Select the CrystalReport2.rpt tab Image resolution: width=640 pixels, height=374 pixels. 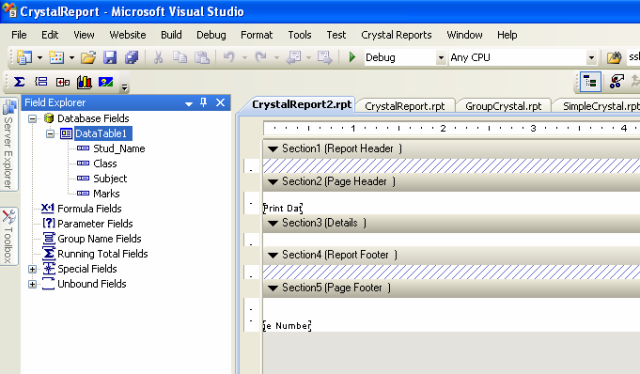(301, 105)
